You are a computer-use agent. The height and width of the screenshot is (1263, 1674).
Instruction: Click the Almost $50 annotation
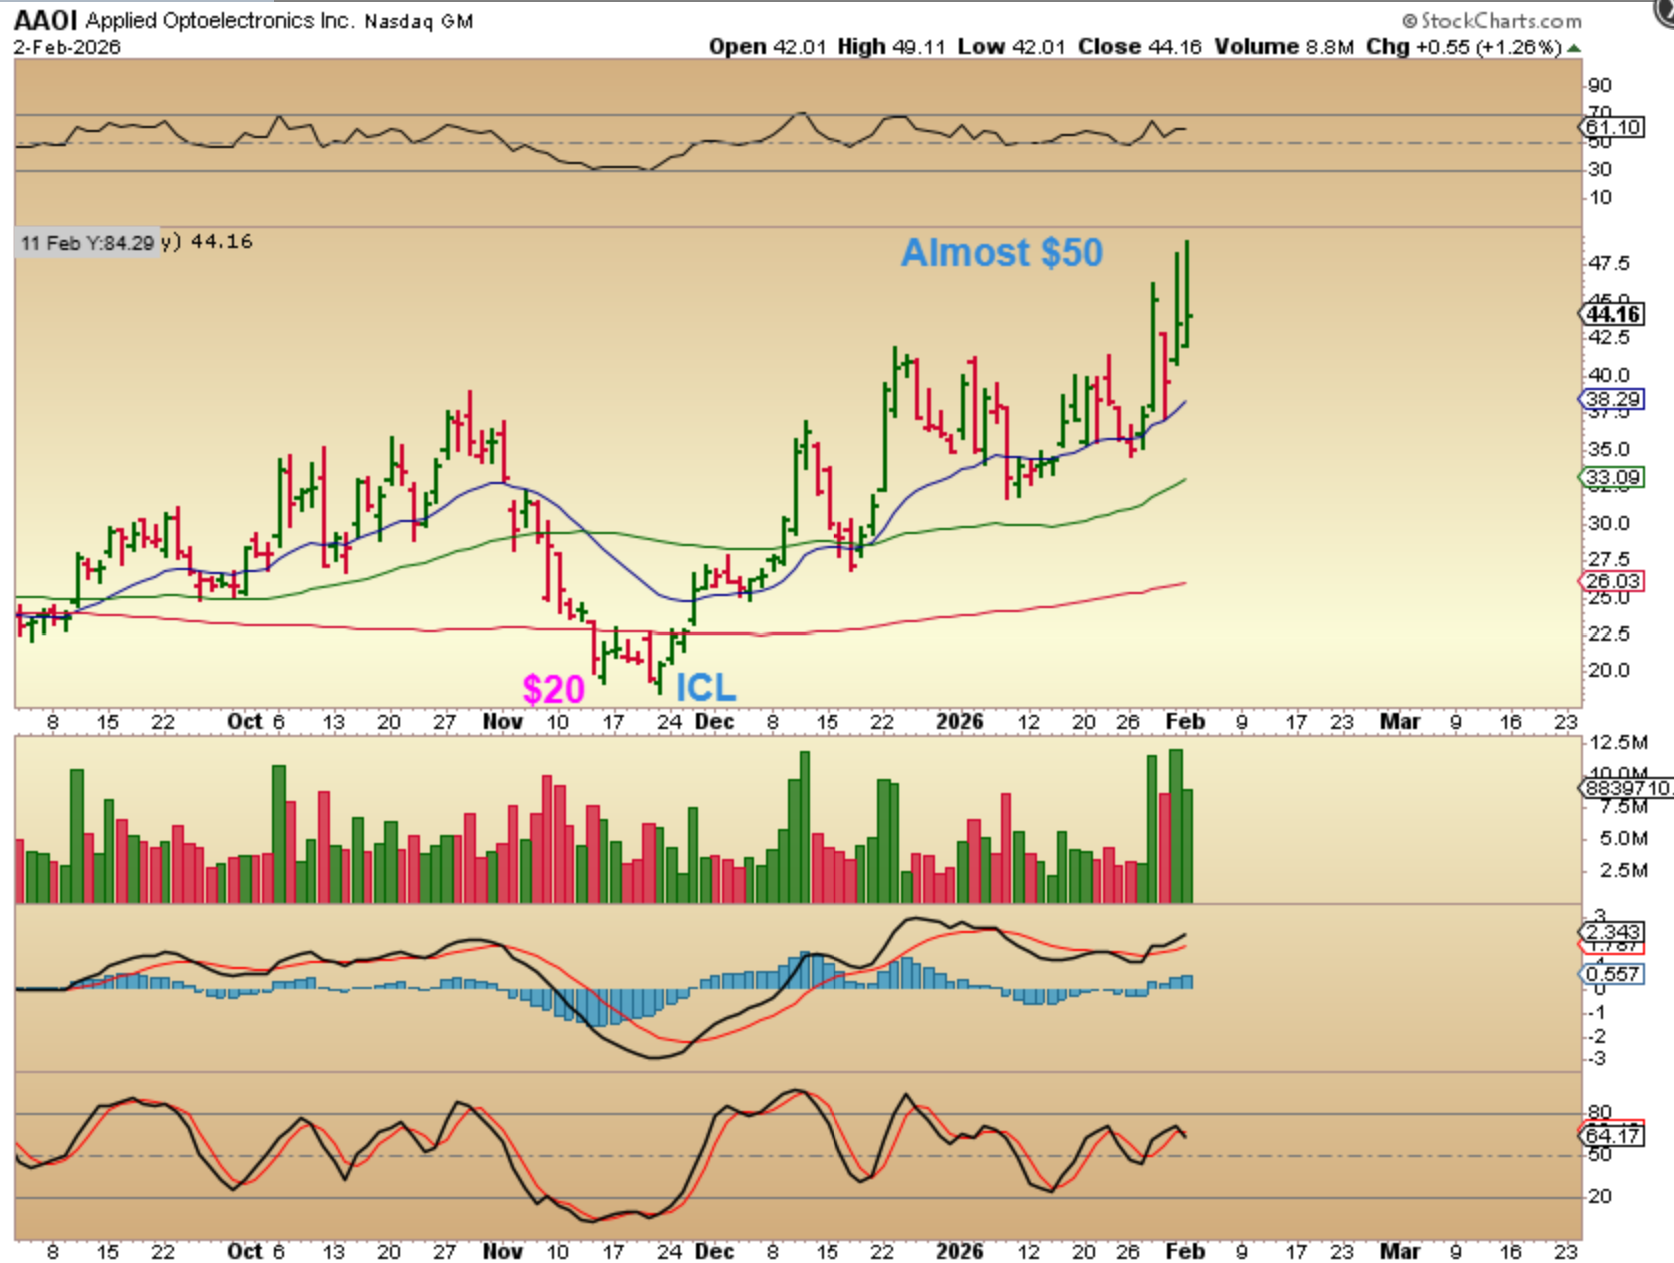(x=1002, y=252)
